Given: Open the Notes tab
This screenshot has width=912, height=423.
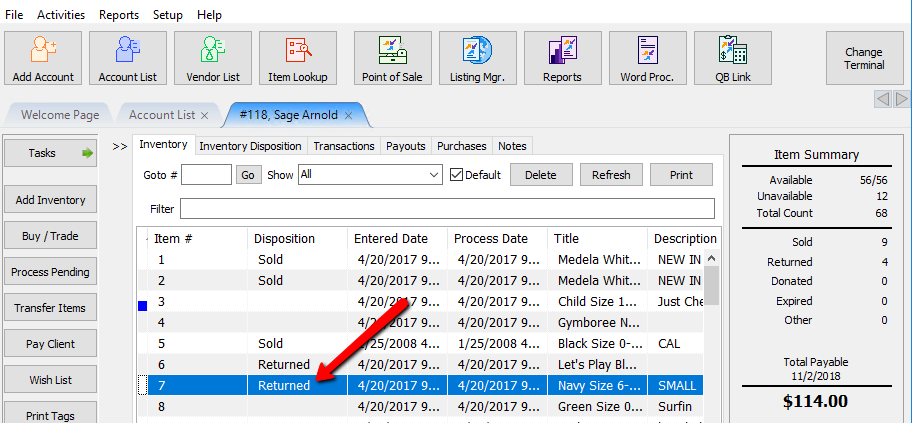Looking at the screenshot, I should 512,146.
